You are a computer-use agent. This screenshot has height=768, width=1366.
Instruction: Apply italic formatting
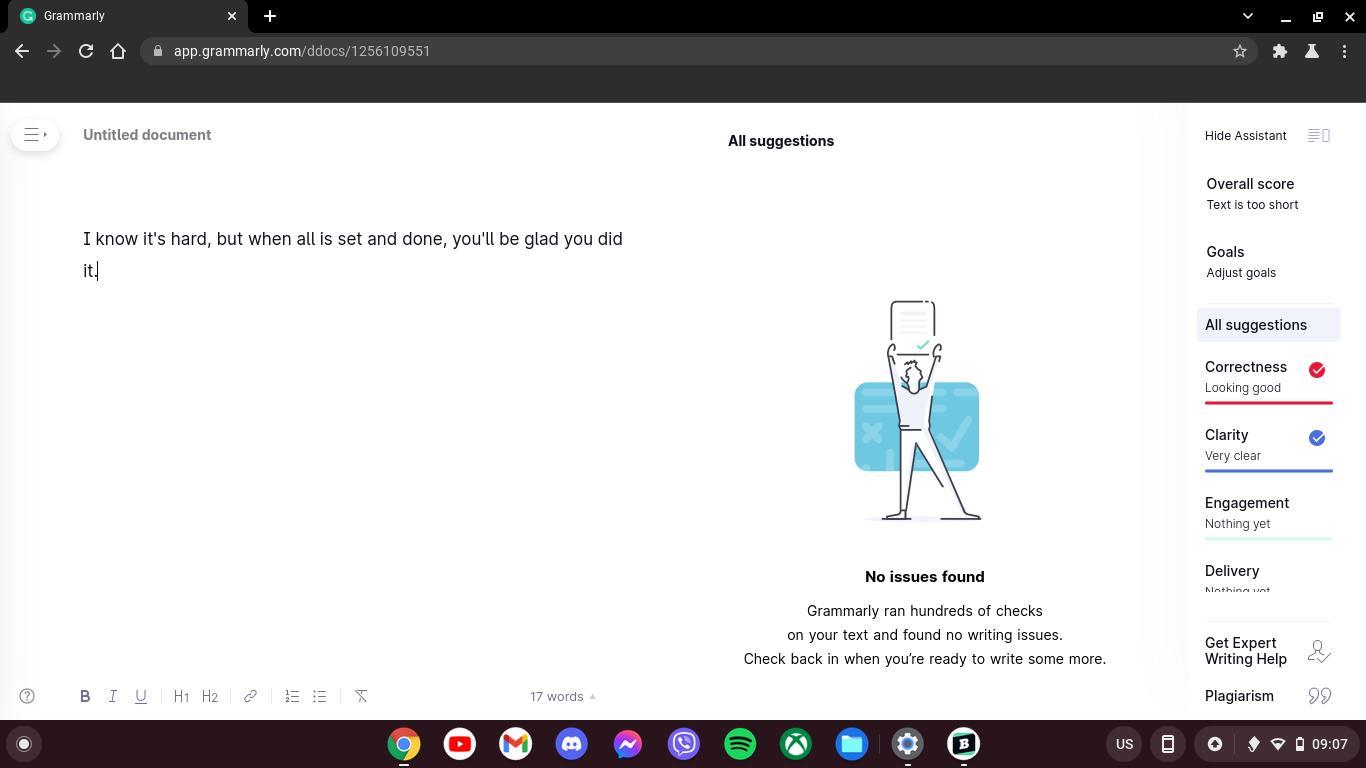point(113,696)
